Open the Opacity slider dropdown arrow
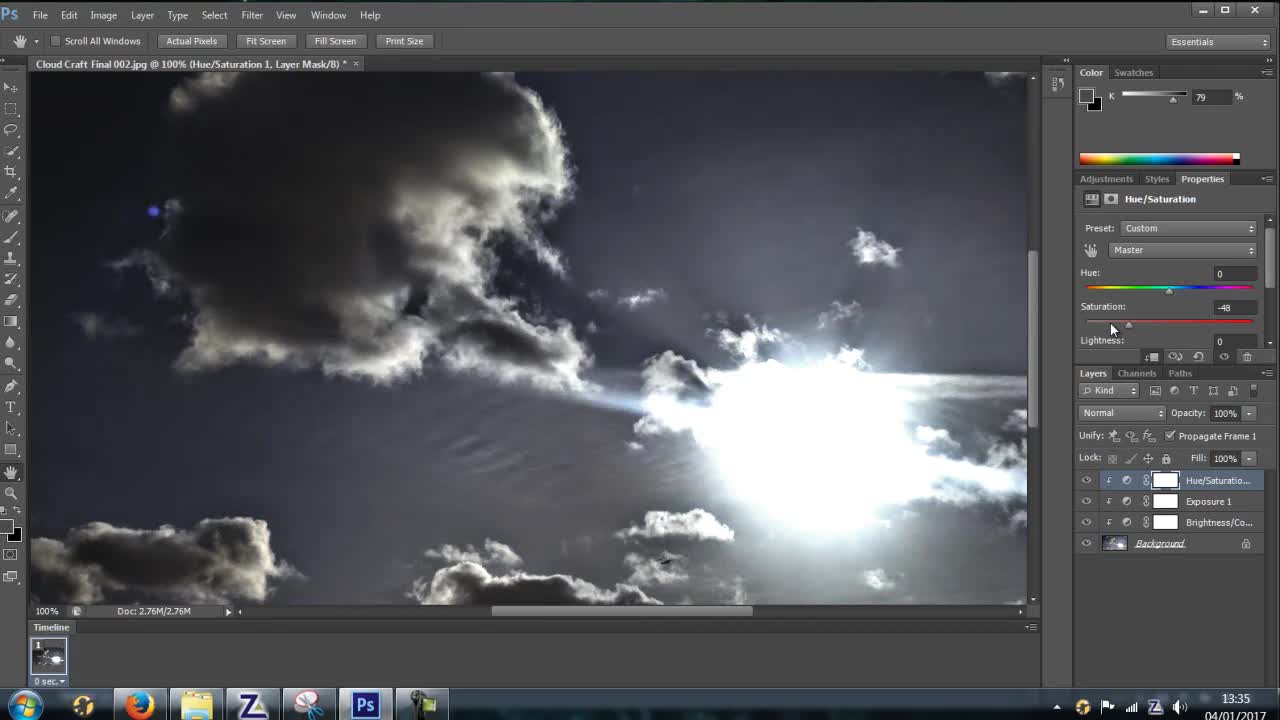The width and height of the screenshot is (1280, 720). 1249,413
